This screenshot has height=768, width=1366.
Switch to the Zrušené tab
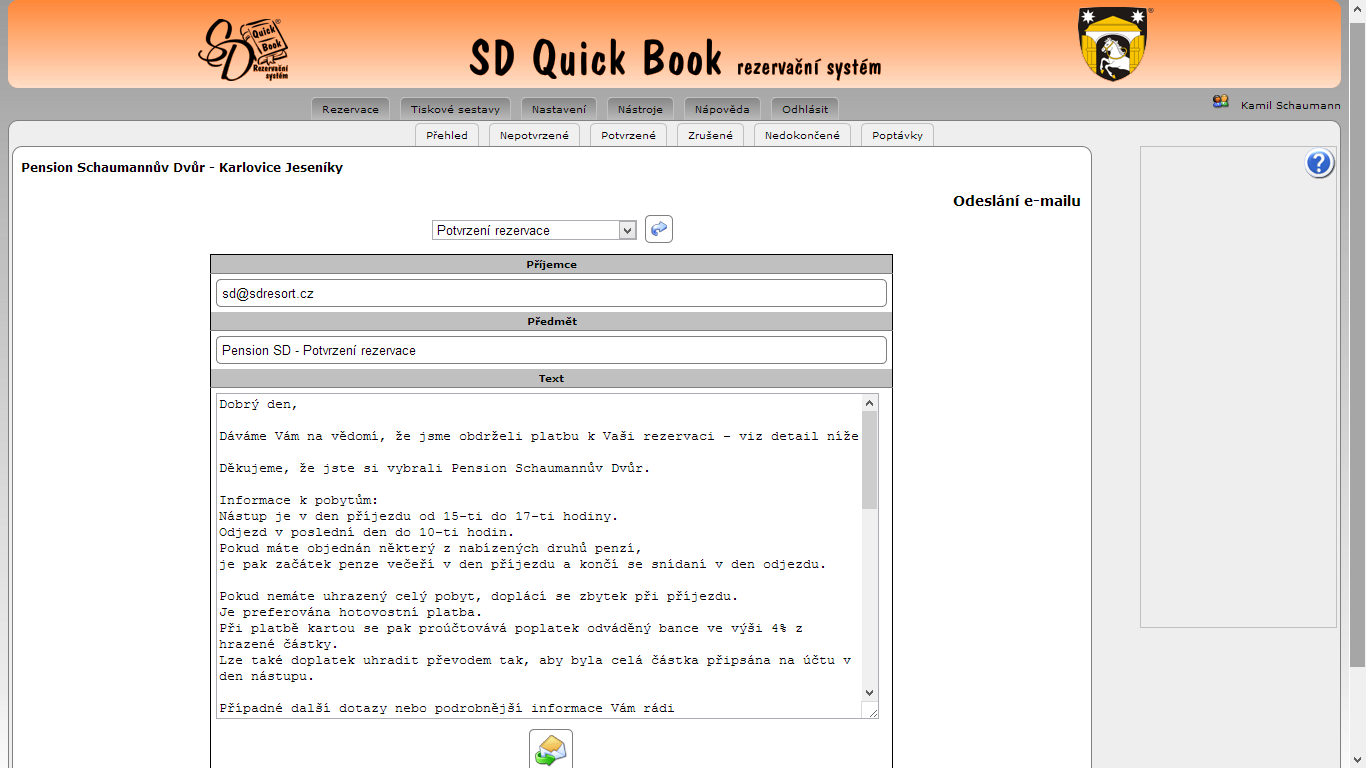coord(710,135)
